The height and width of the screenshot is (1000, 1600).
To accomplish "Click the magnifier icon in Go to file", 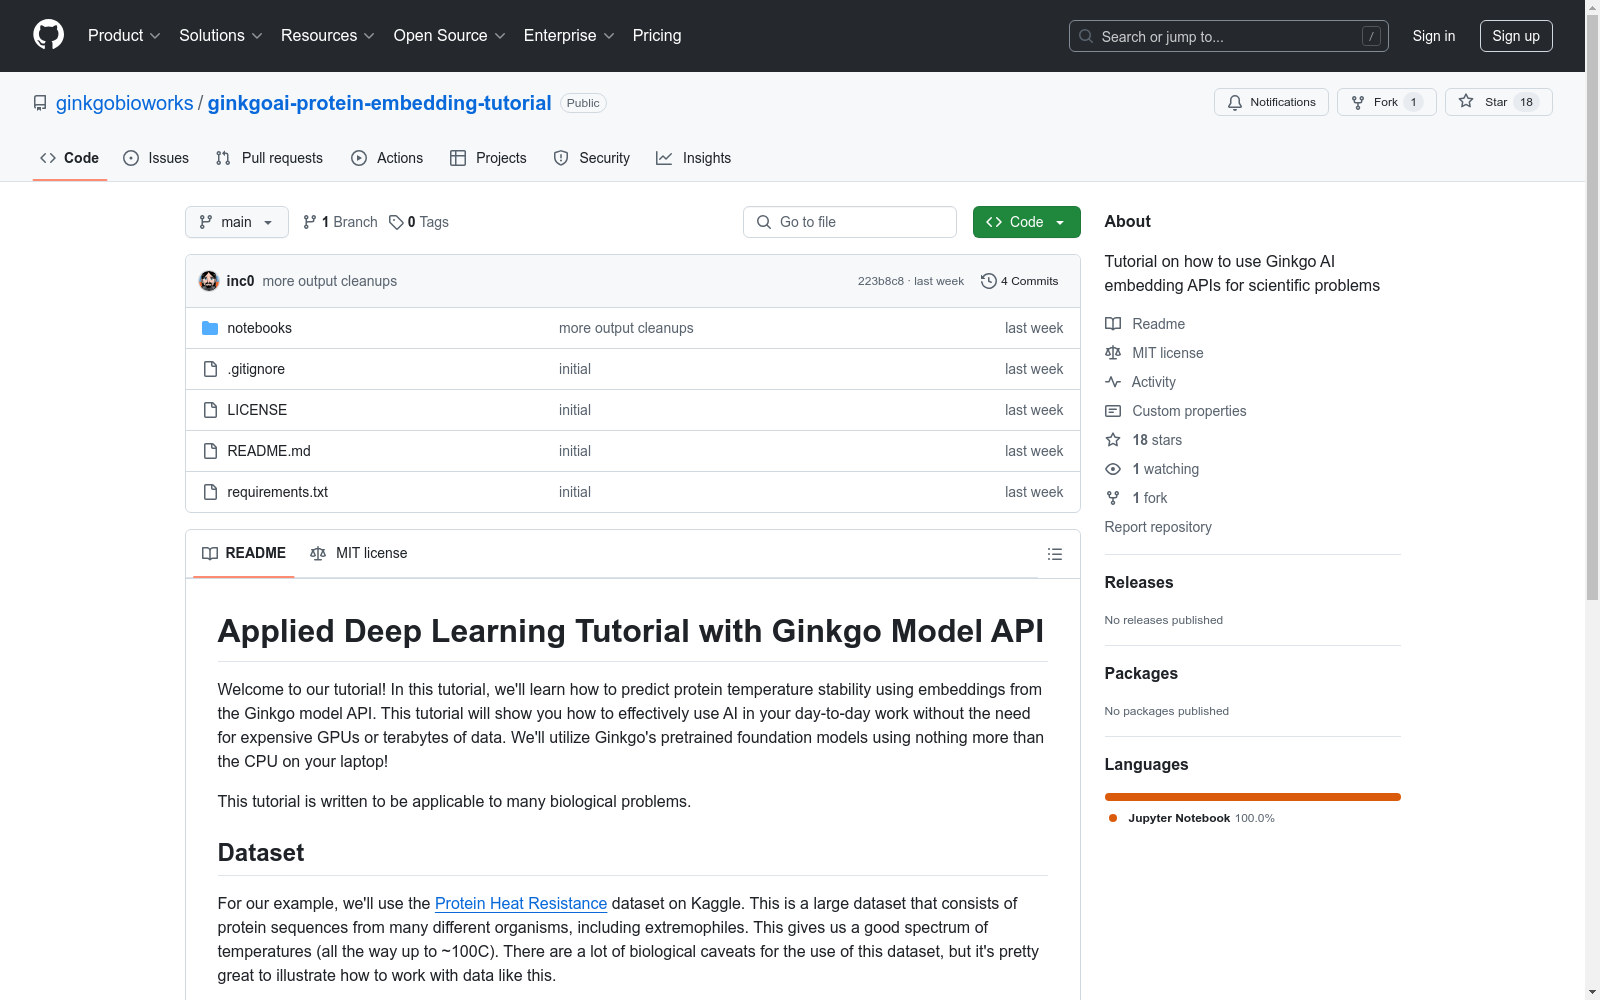I will (x=764, y=222).
